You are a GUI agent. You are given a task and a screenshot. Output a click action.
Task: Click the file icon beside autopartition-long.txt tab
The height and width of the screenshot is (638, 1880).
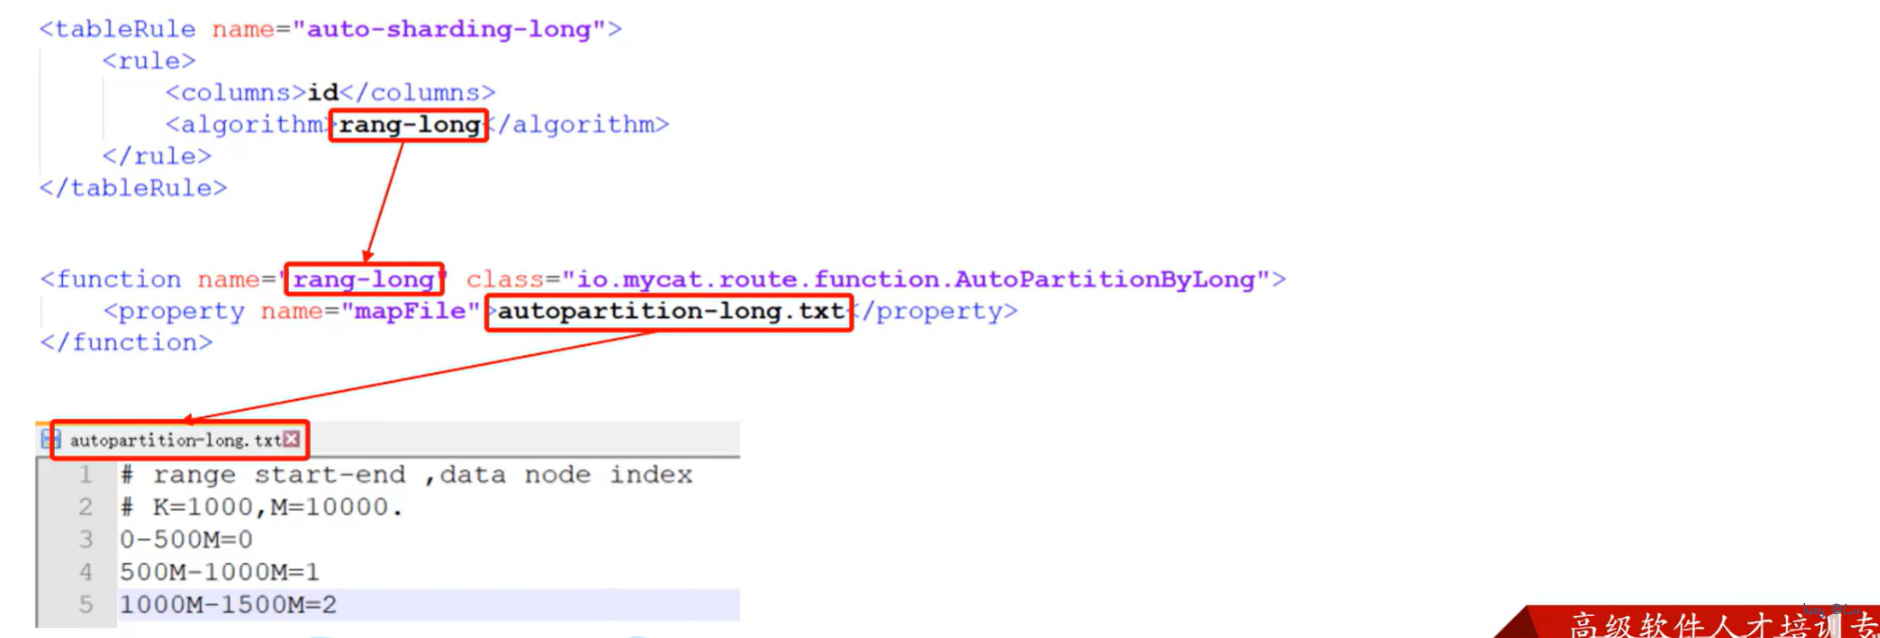coord(51,439)
